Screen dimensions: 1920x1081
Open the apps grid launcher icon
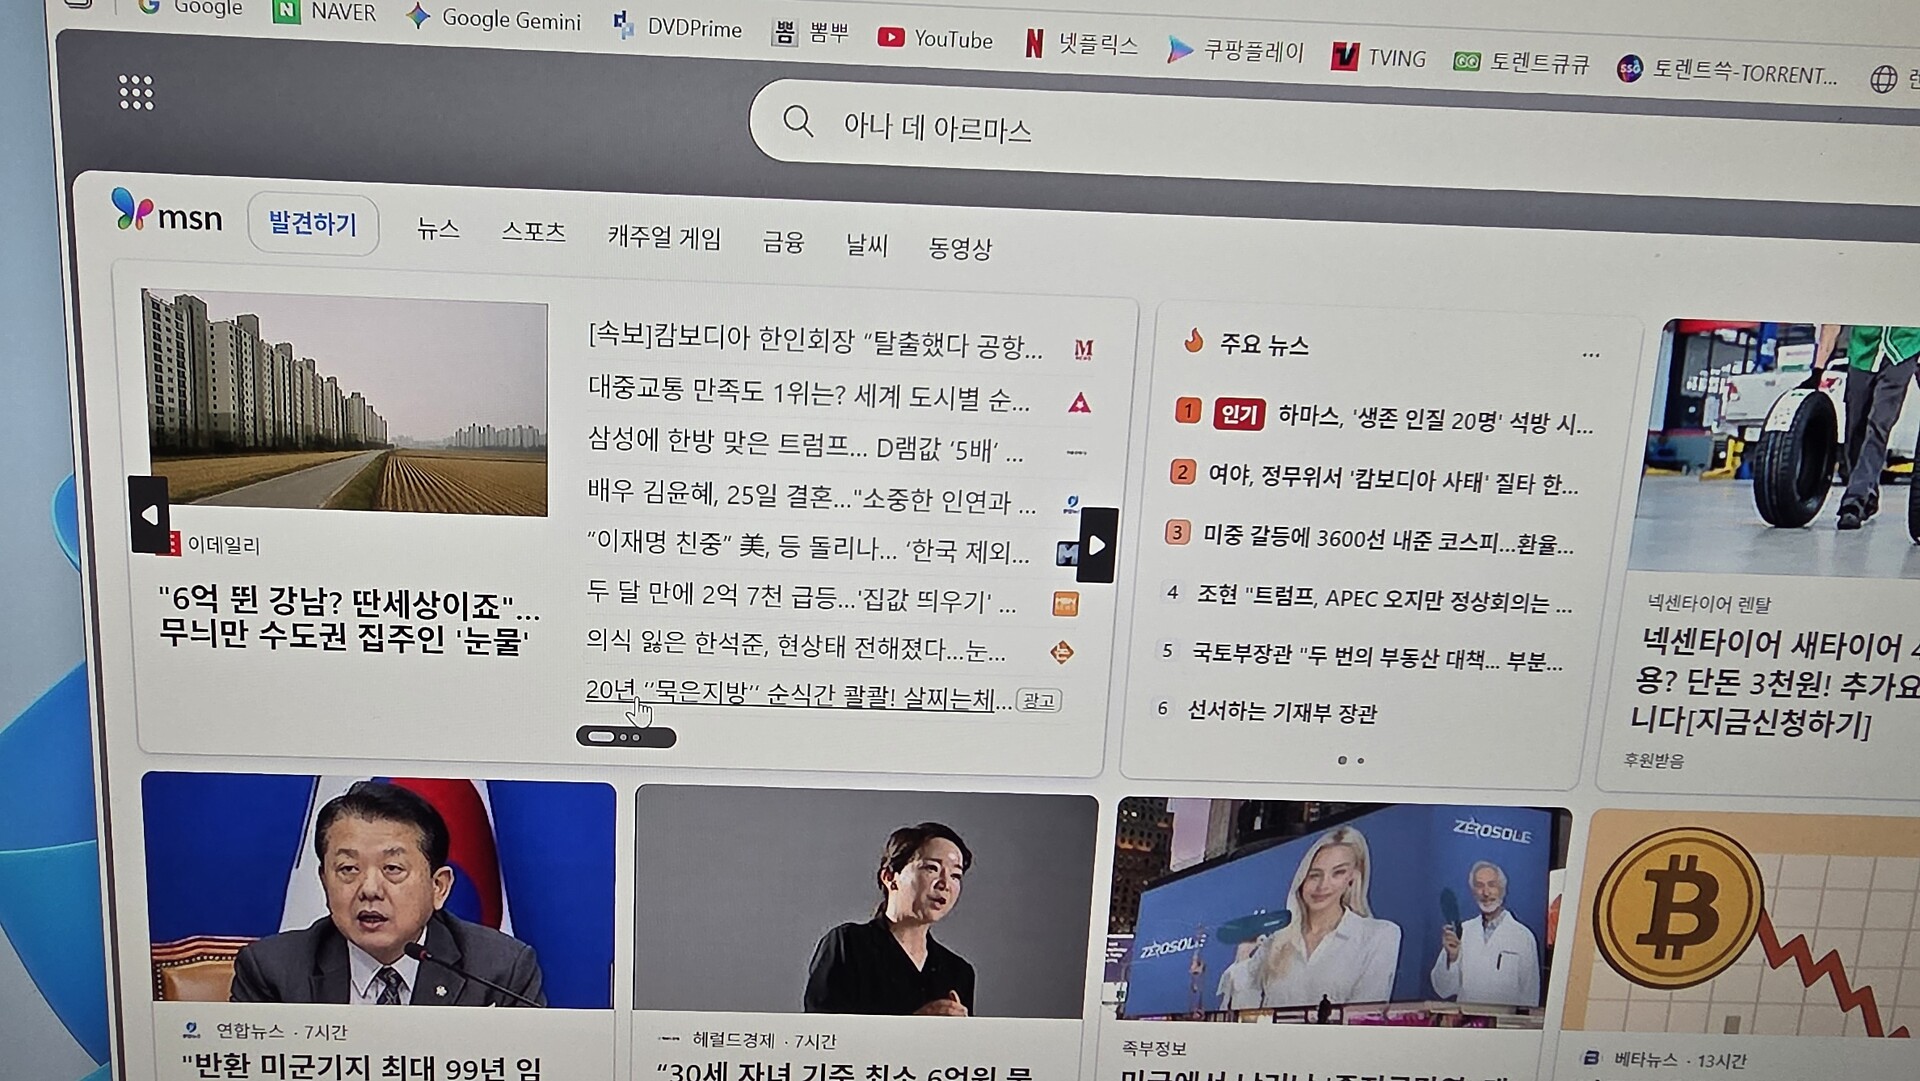[x=136, y=93]
